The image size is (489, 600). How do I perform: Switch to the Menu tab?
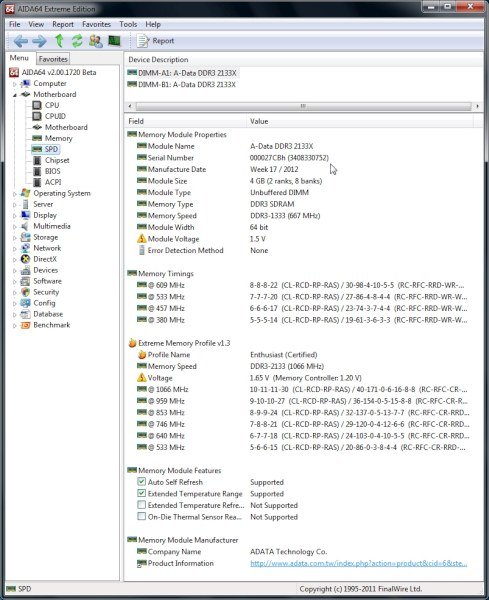19,58
